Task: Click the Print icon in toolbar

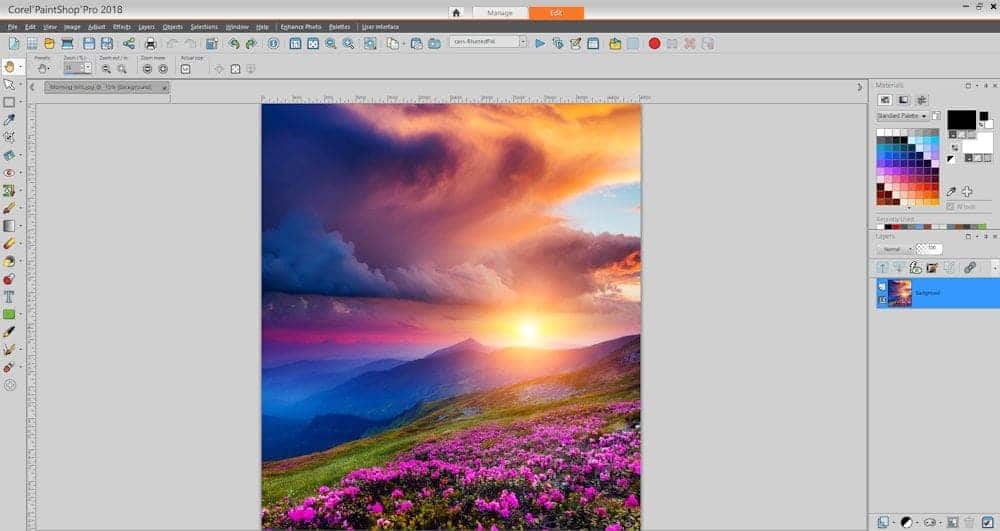Action: tap(150, 43)
